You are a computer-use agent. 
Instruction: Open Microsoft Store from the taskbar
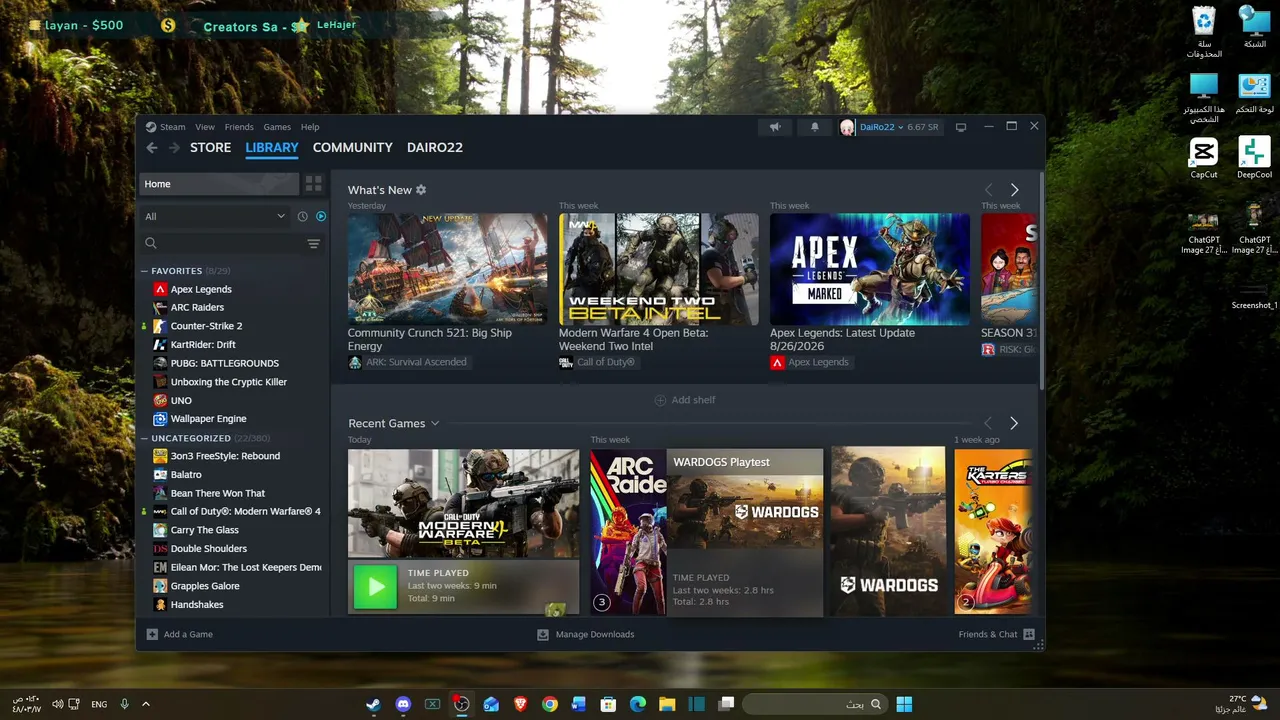click(608, 704)
